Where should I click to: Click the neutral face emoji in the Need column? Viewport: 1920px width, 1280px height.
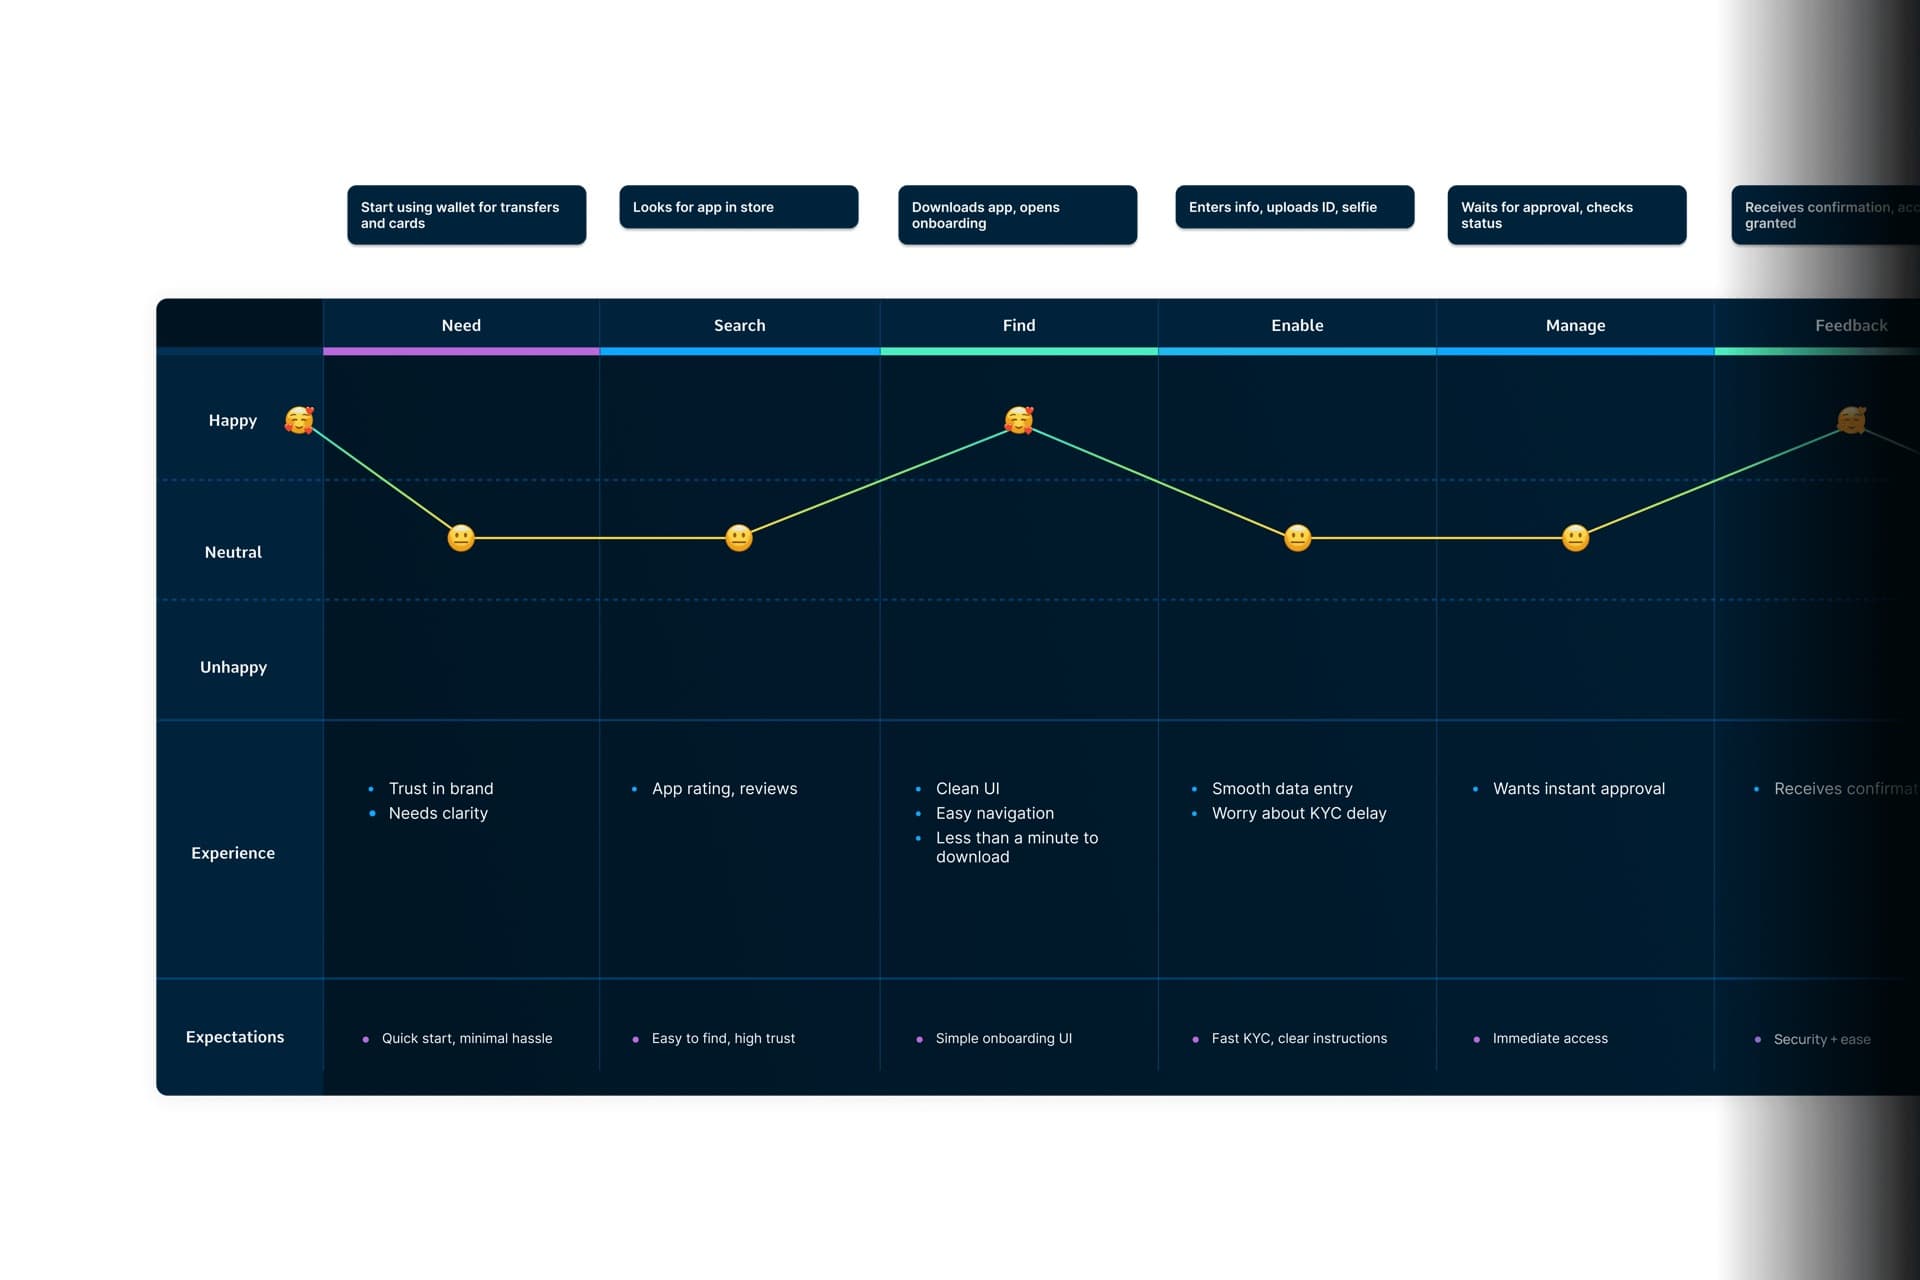[x=460, y=537]
